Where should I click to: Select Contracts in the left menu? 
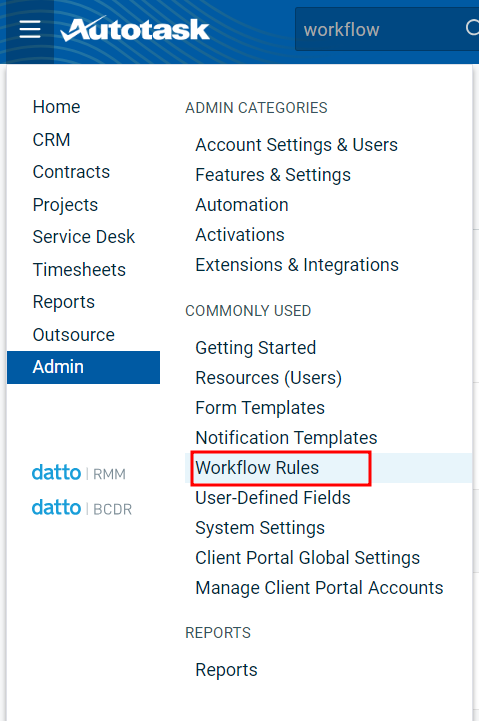click(71, 172)
